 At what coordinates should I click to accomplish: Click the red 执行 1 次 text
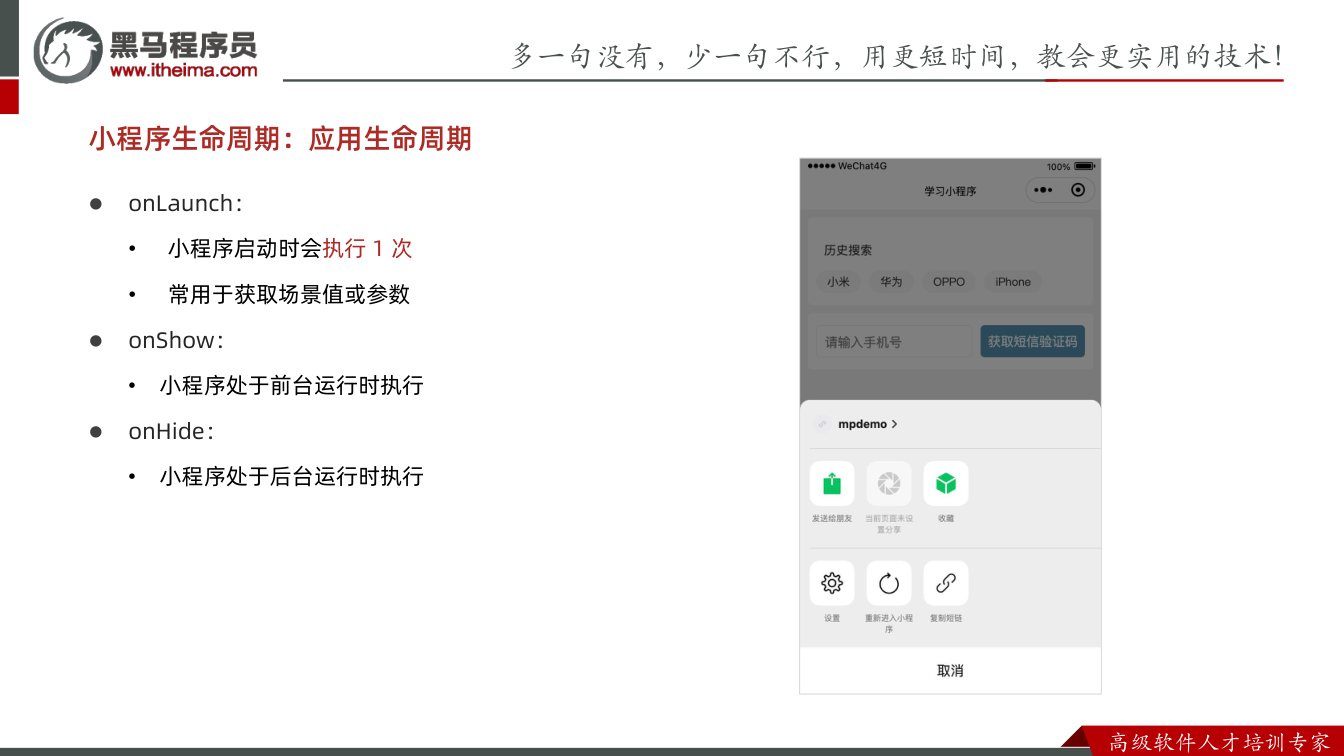point(367,248)
